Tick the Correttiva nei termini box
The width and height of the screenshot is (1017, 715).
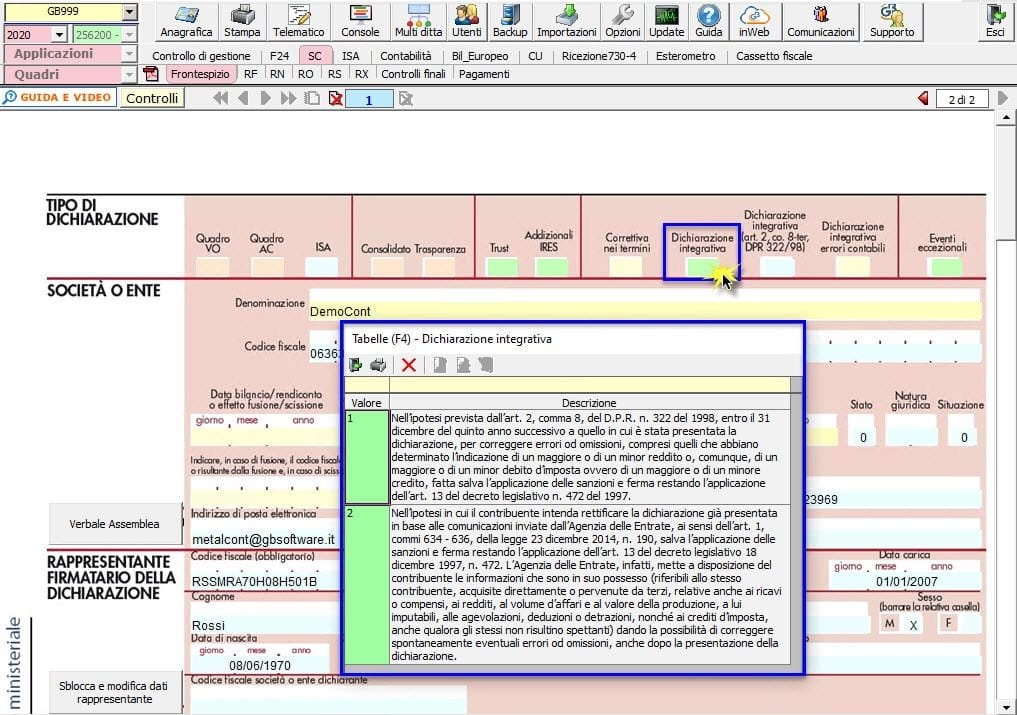(626, 267)
